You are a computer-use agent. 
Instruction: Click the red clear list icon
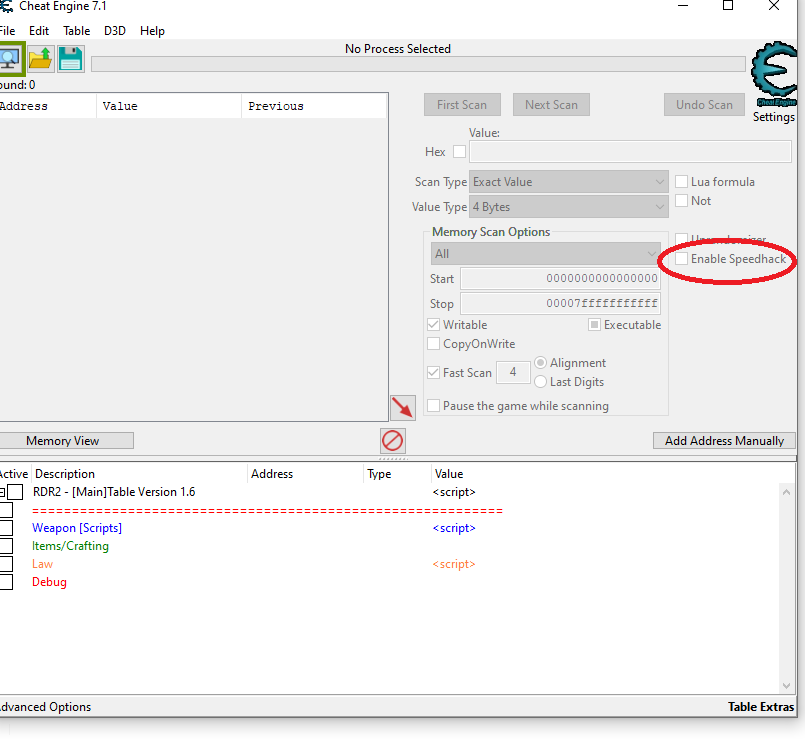click(x=393, y=441)
